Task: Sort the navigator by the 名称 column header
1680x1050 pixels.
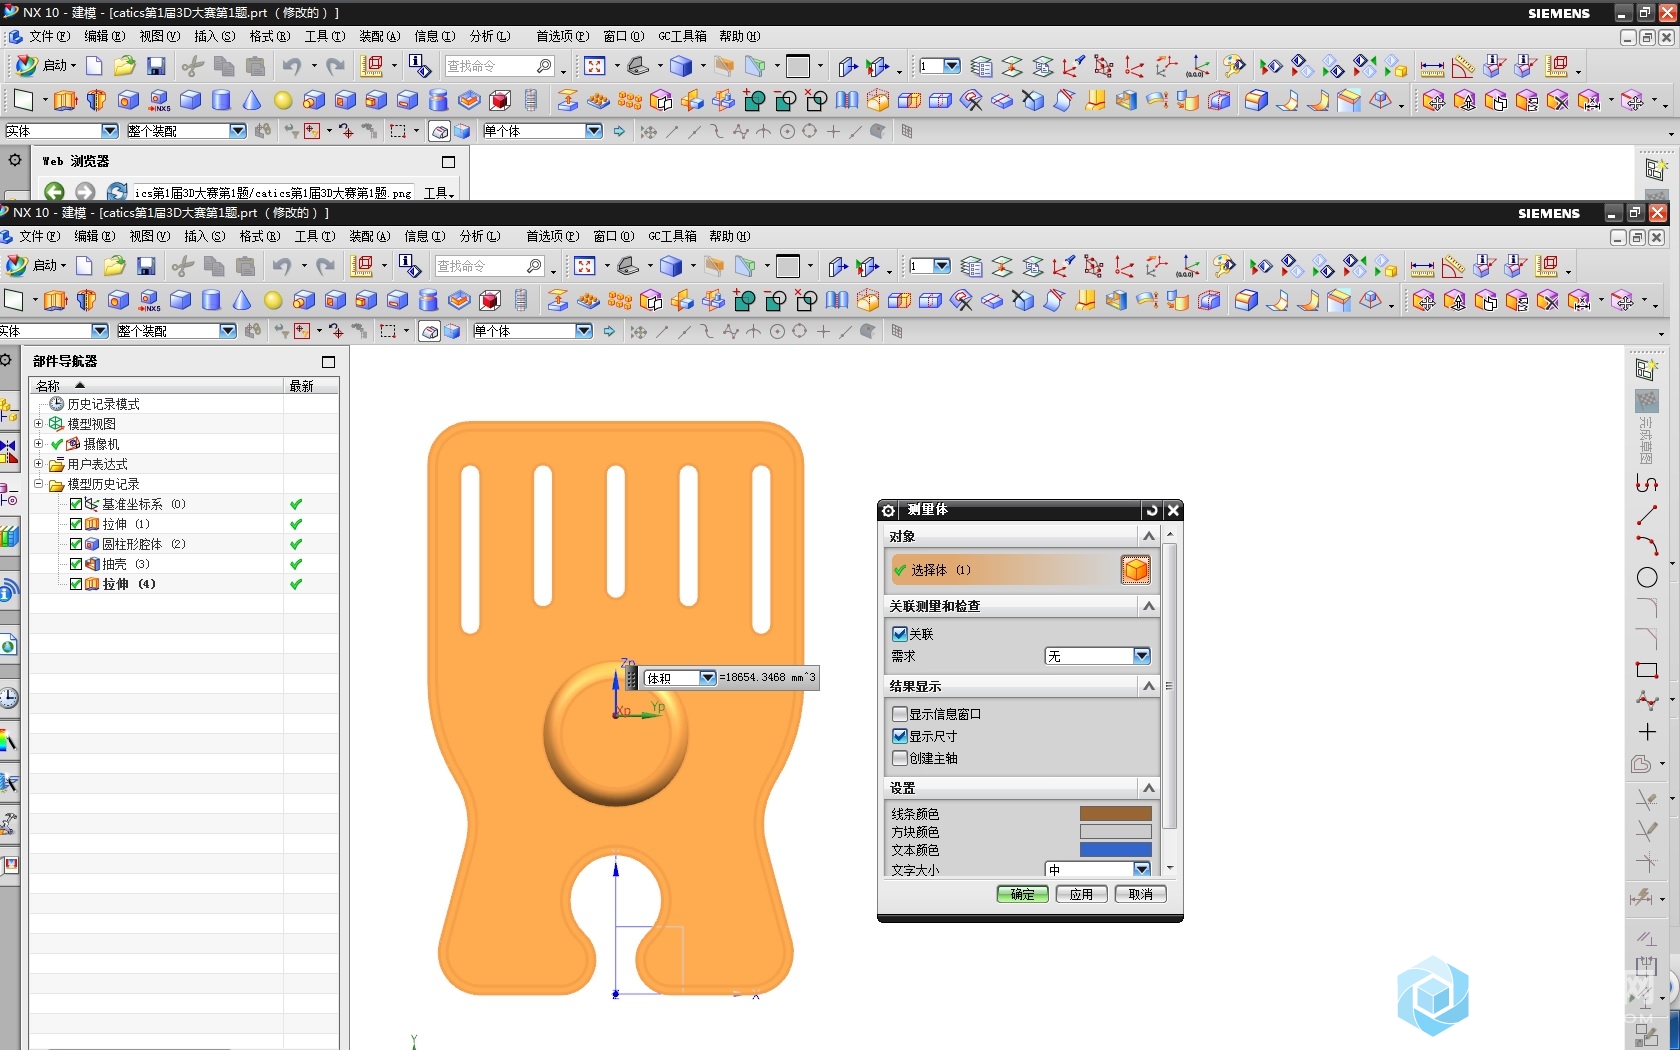Action: (156, 385)
